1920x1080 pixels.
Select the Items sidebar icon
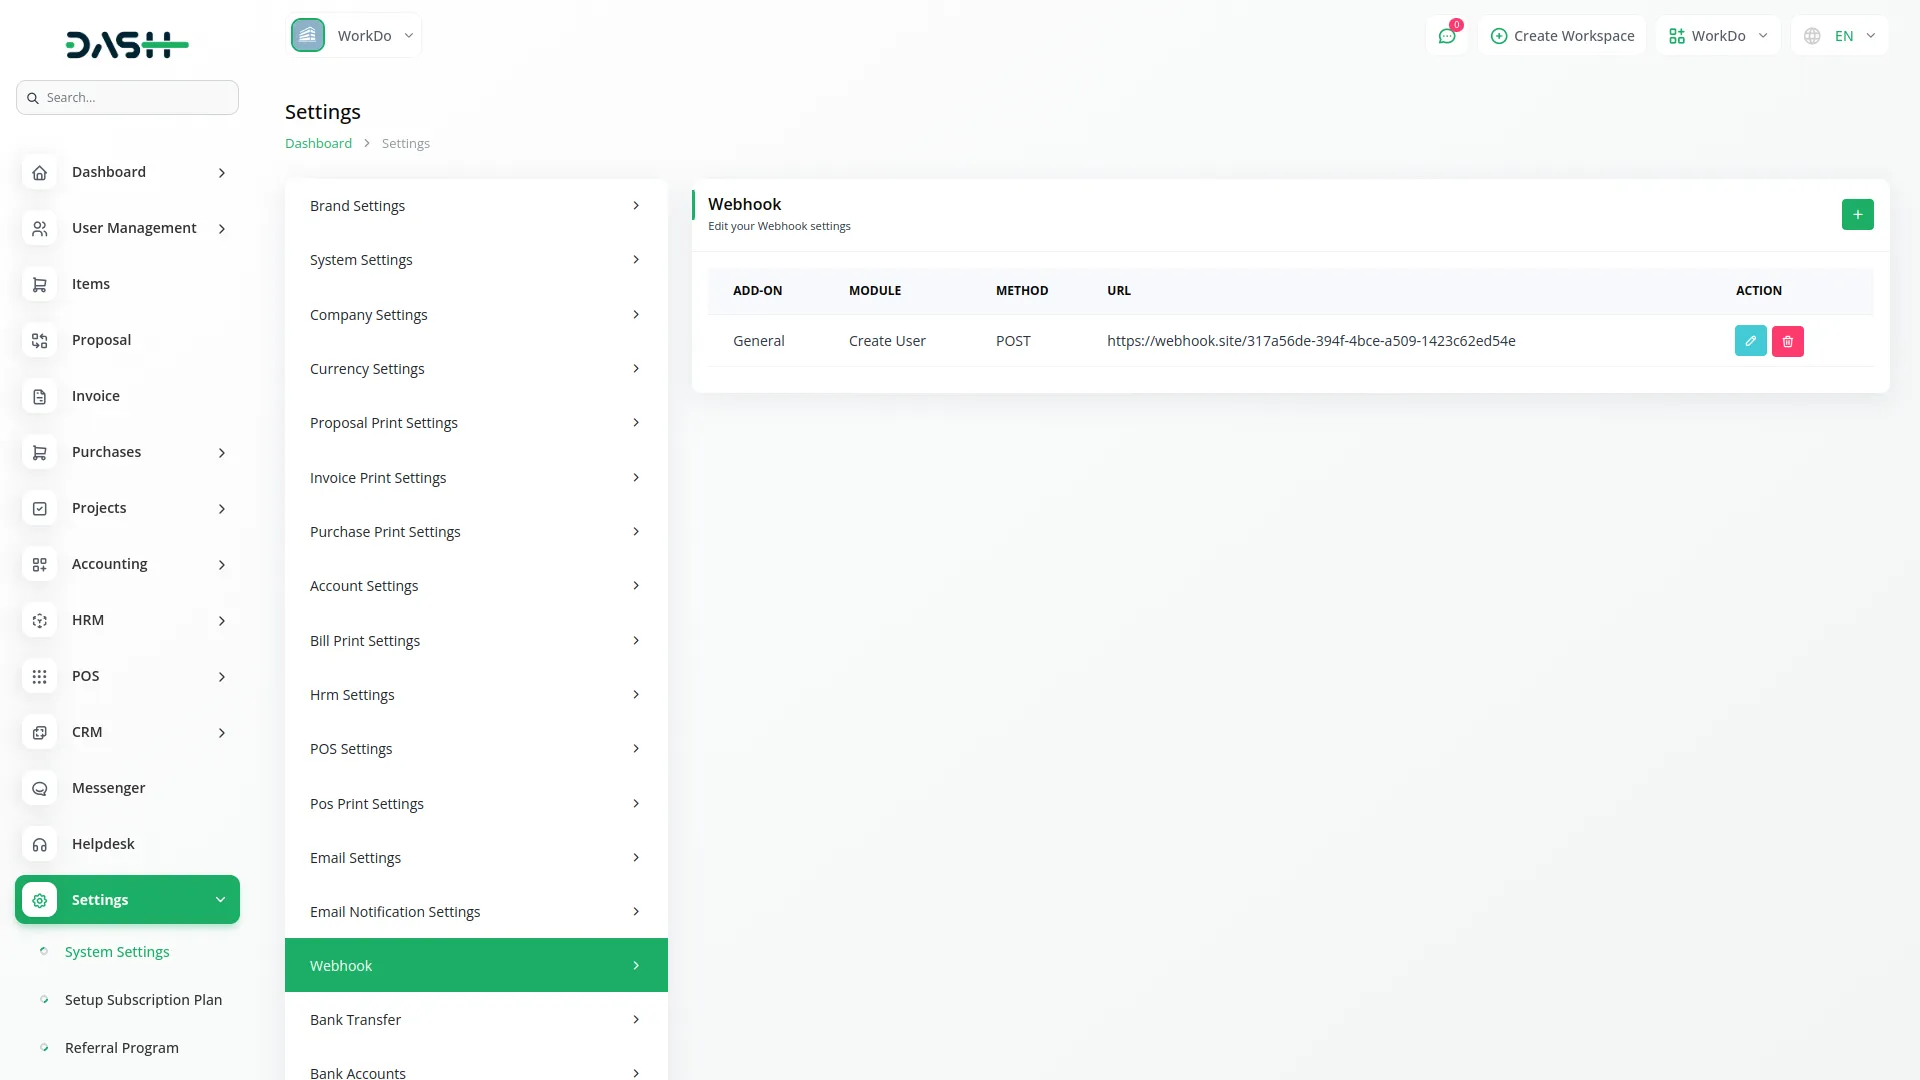[39, 284]
